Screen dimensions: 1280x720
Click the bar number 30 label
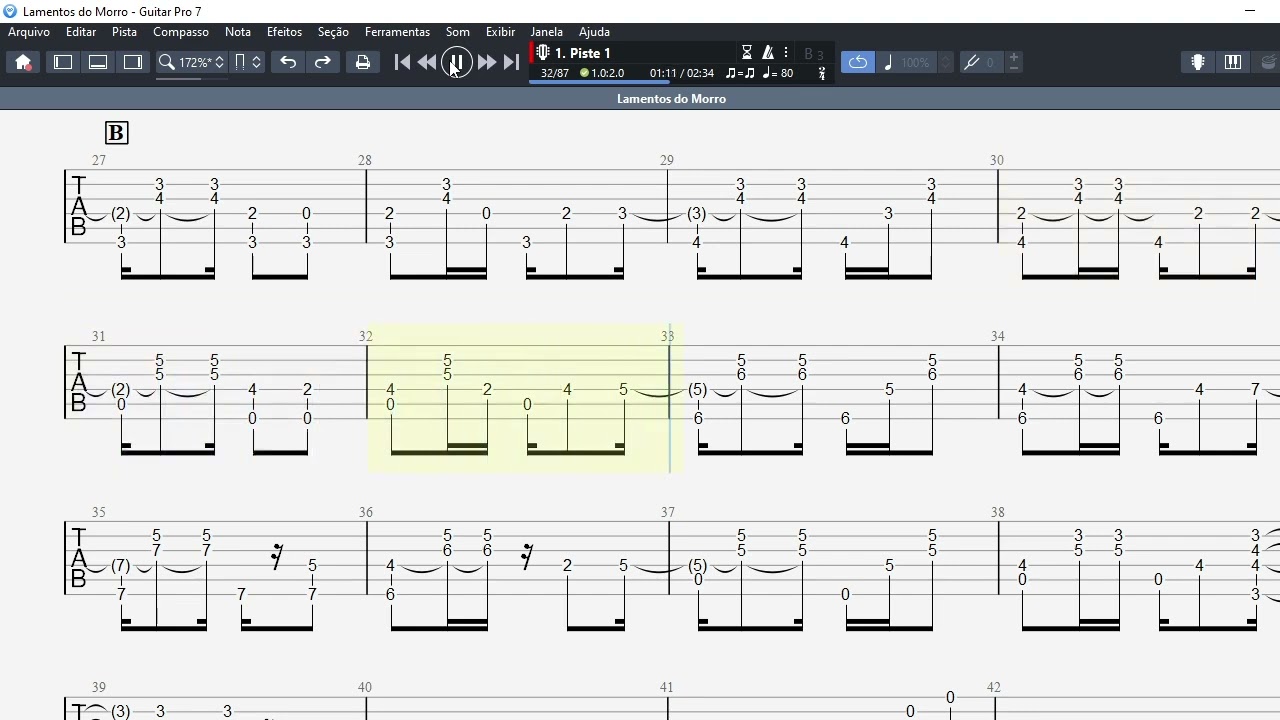click(997, 160)
